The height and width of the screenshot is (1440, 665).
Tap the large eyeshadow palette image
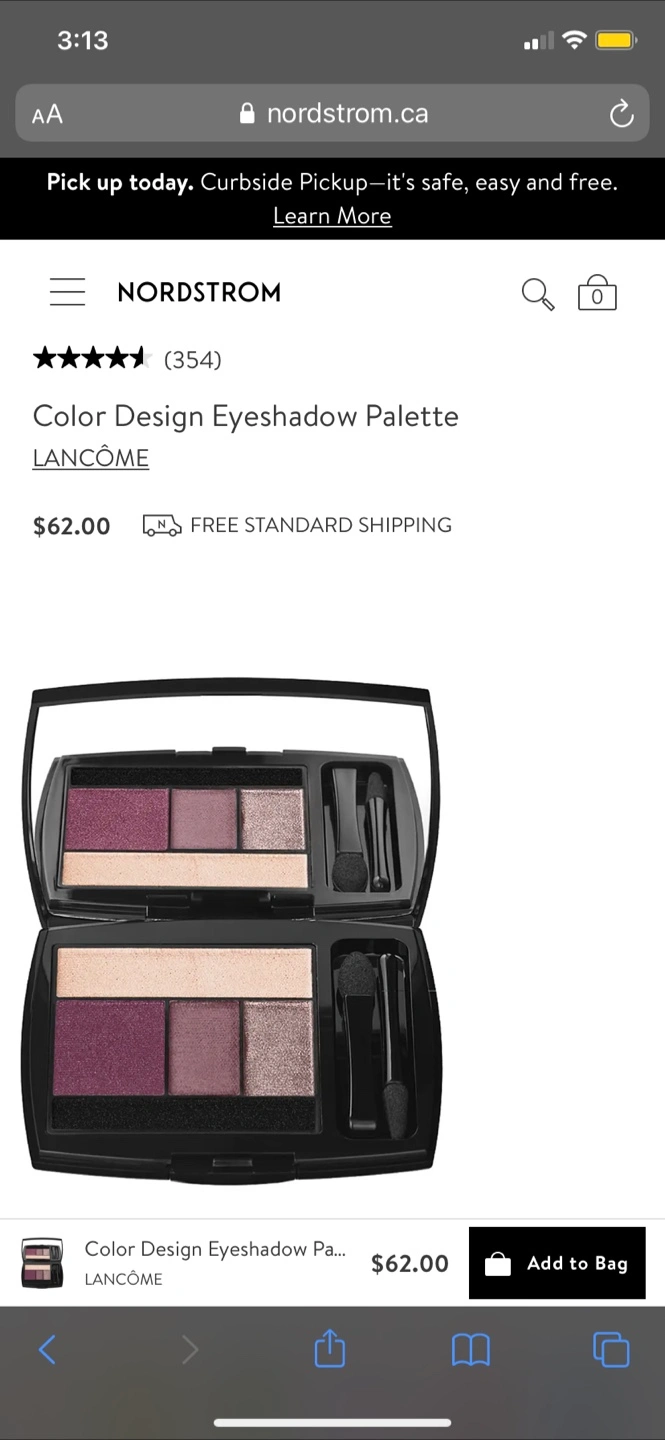232,930
